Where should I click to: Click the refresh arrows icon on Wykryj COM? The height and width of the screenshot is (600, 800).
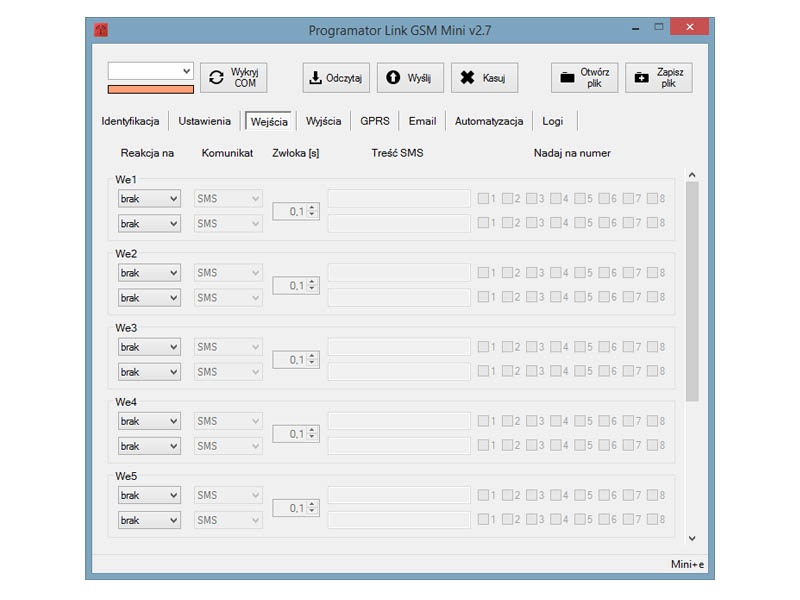coord(216,78)
